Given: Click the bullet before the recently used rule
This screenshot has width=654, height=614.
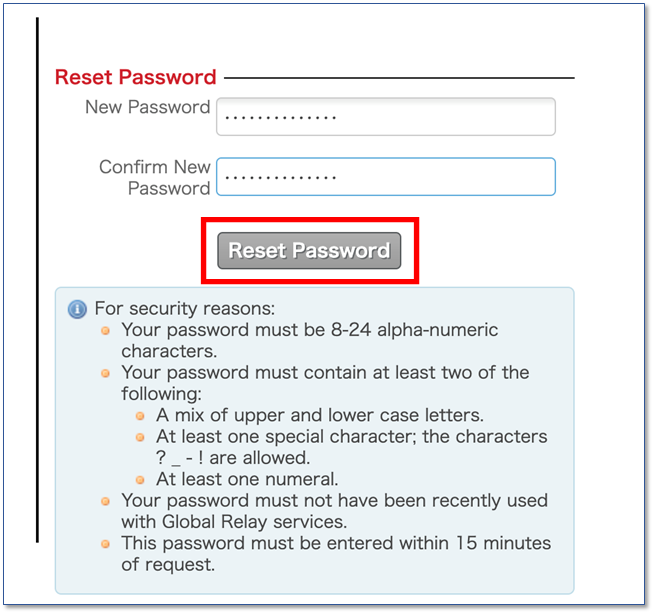Looking at the screenshot, I should click(106, 501).
